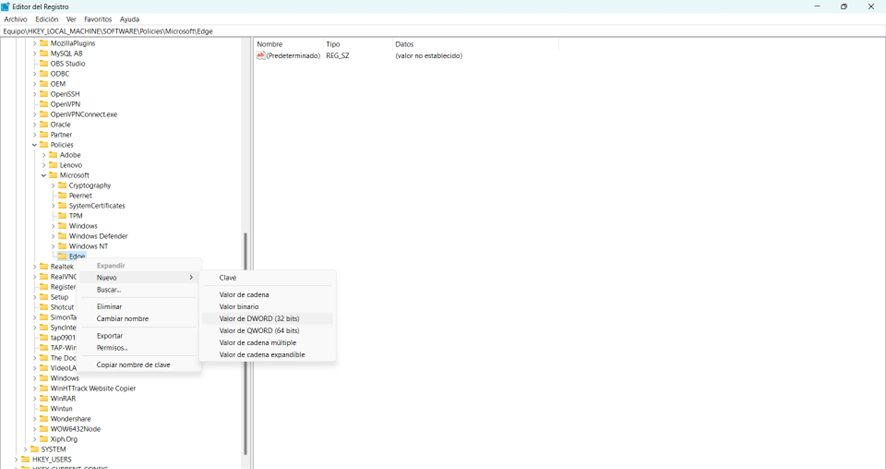Screen dimensions: 886x469
Task: Choose Buscar... in context menu
Action: (138, 289)
